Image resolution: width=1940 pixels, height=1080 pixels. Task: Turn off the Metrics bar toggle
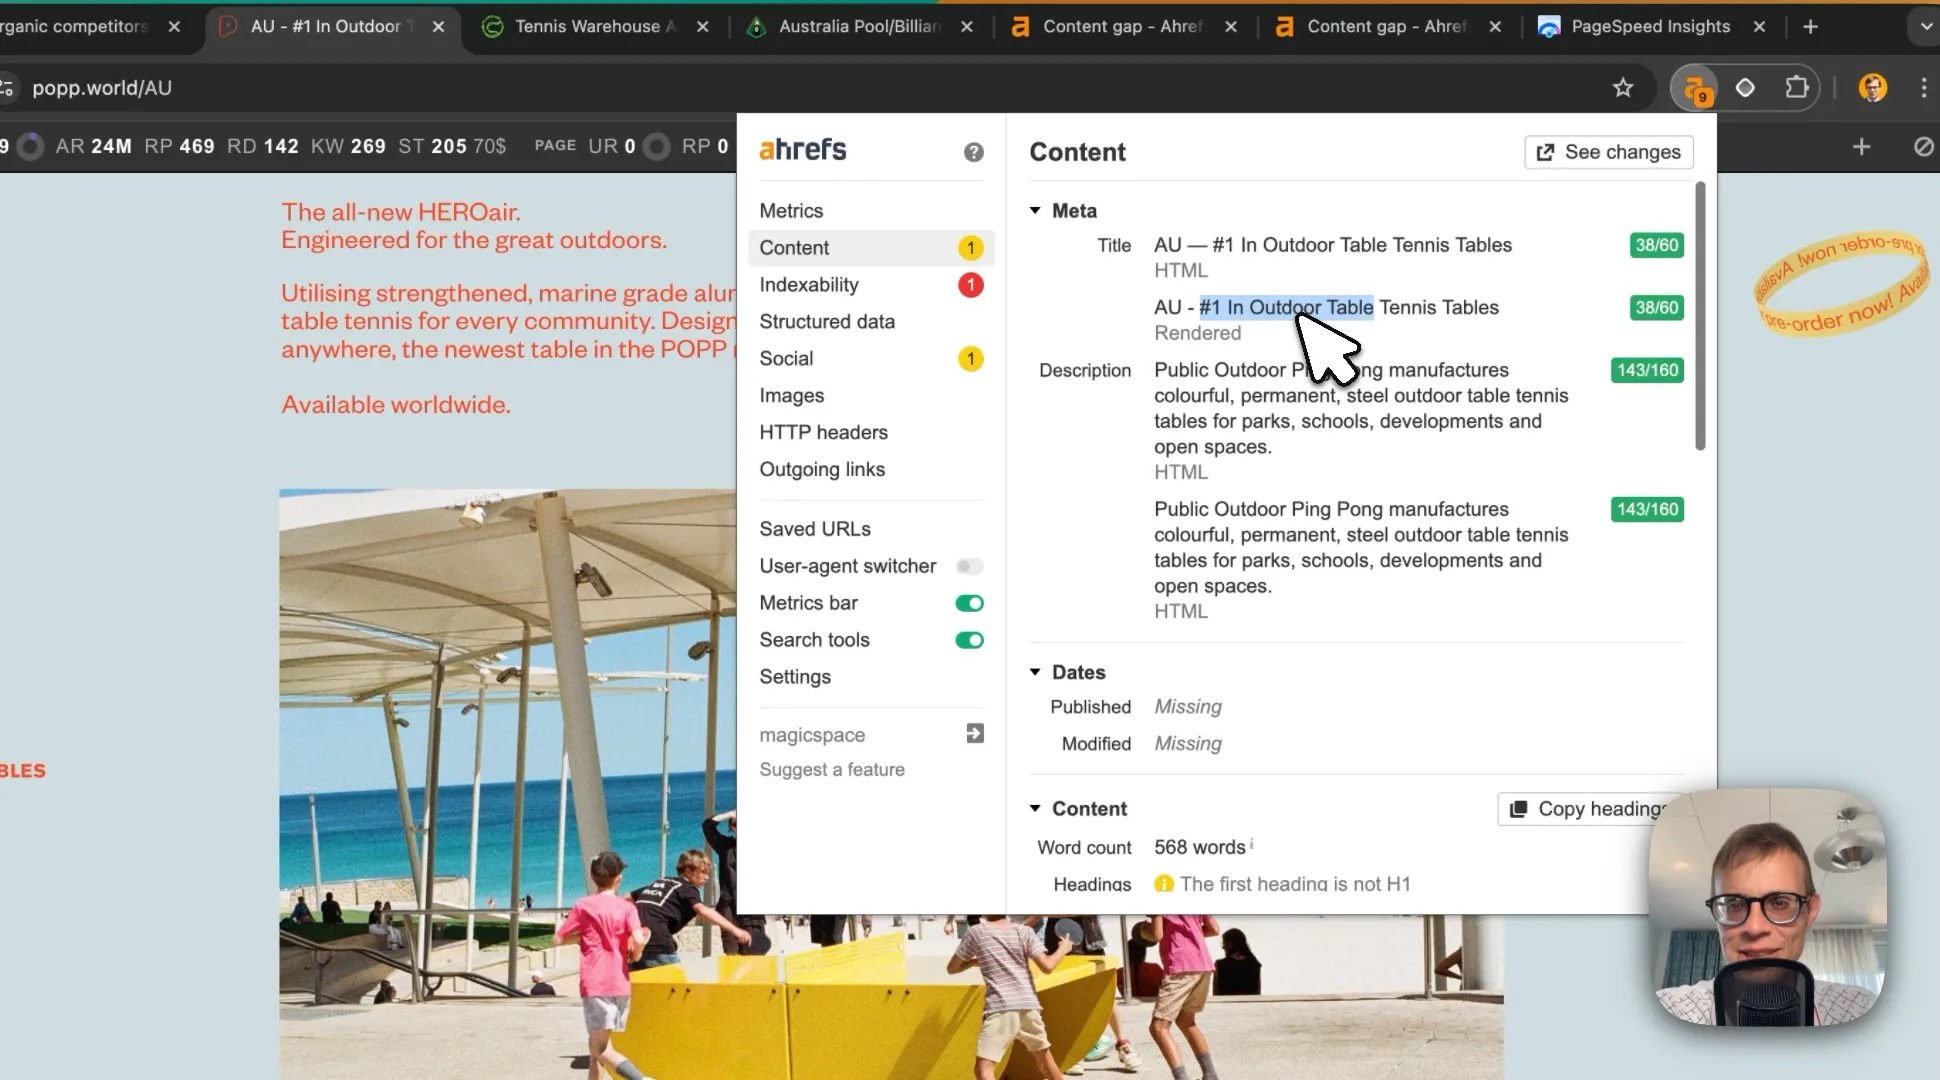click(x=969, y=604)
